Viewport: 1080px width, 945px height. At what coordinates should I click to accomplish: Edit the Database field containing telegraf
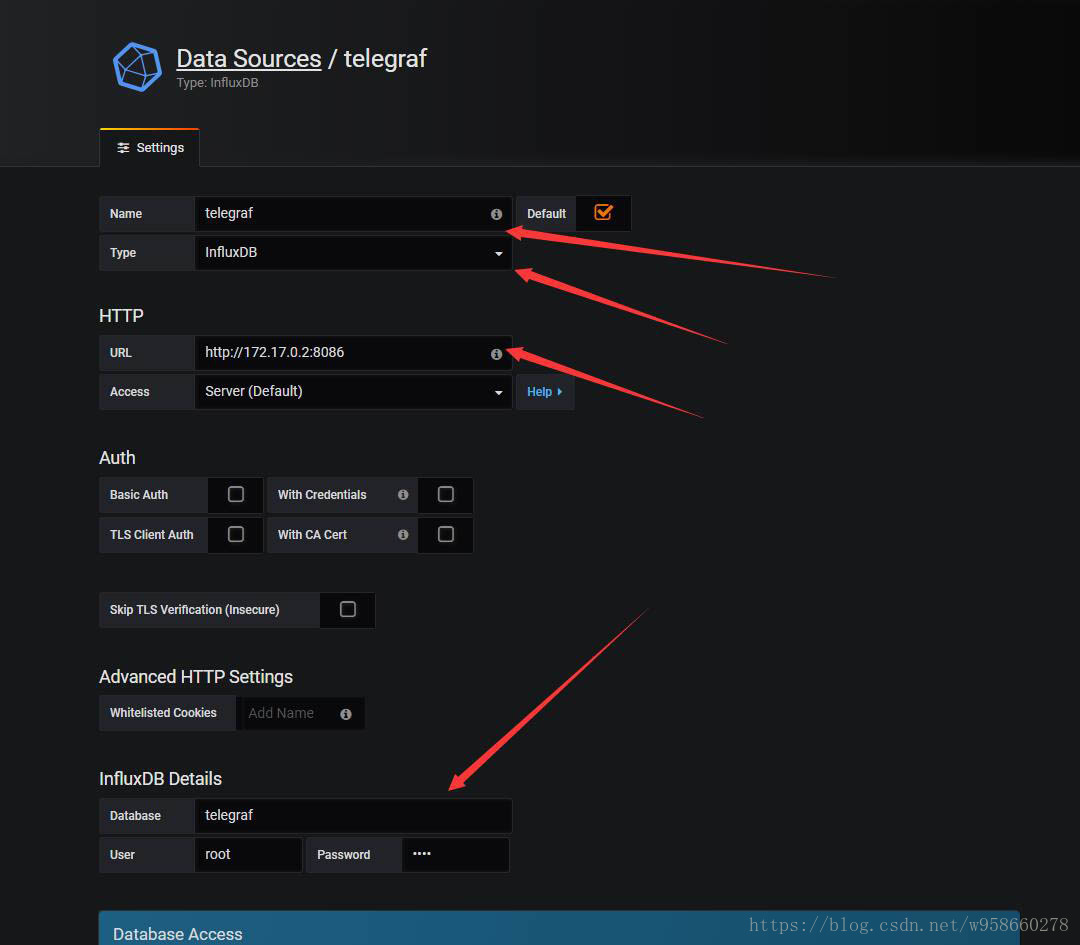[x=353, y=816]
